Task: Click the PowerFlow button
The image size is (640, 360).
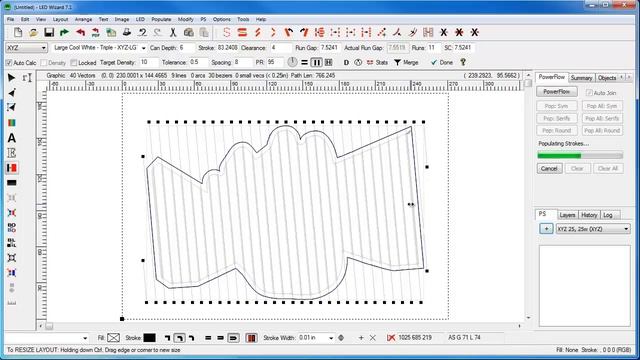Action: (x=557, y=92)
